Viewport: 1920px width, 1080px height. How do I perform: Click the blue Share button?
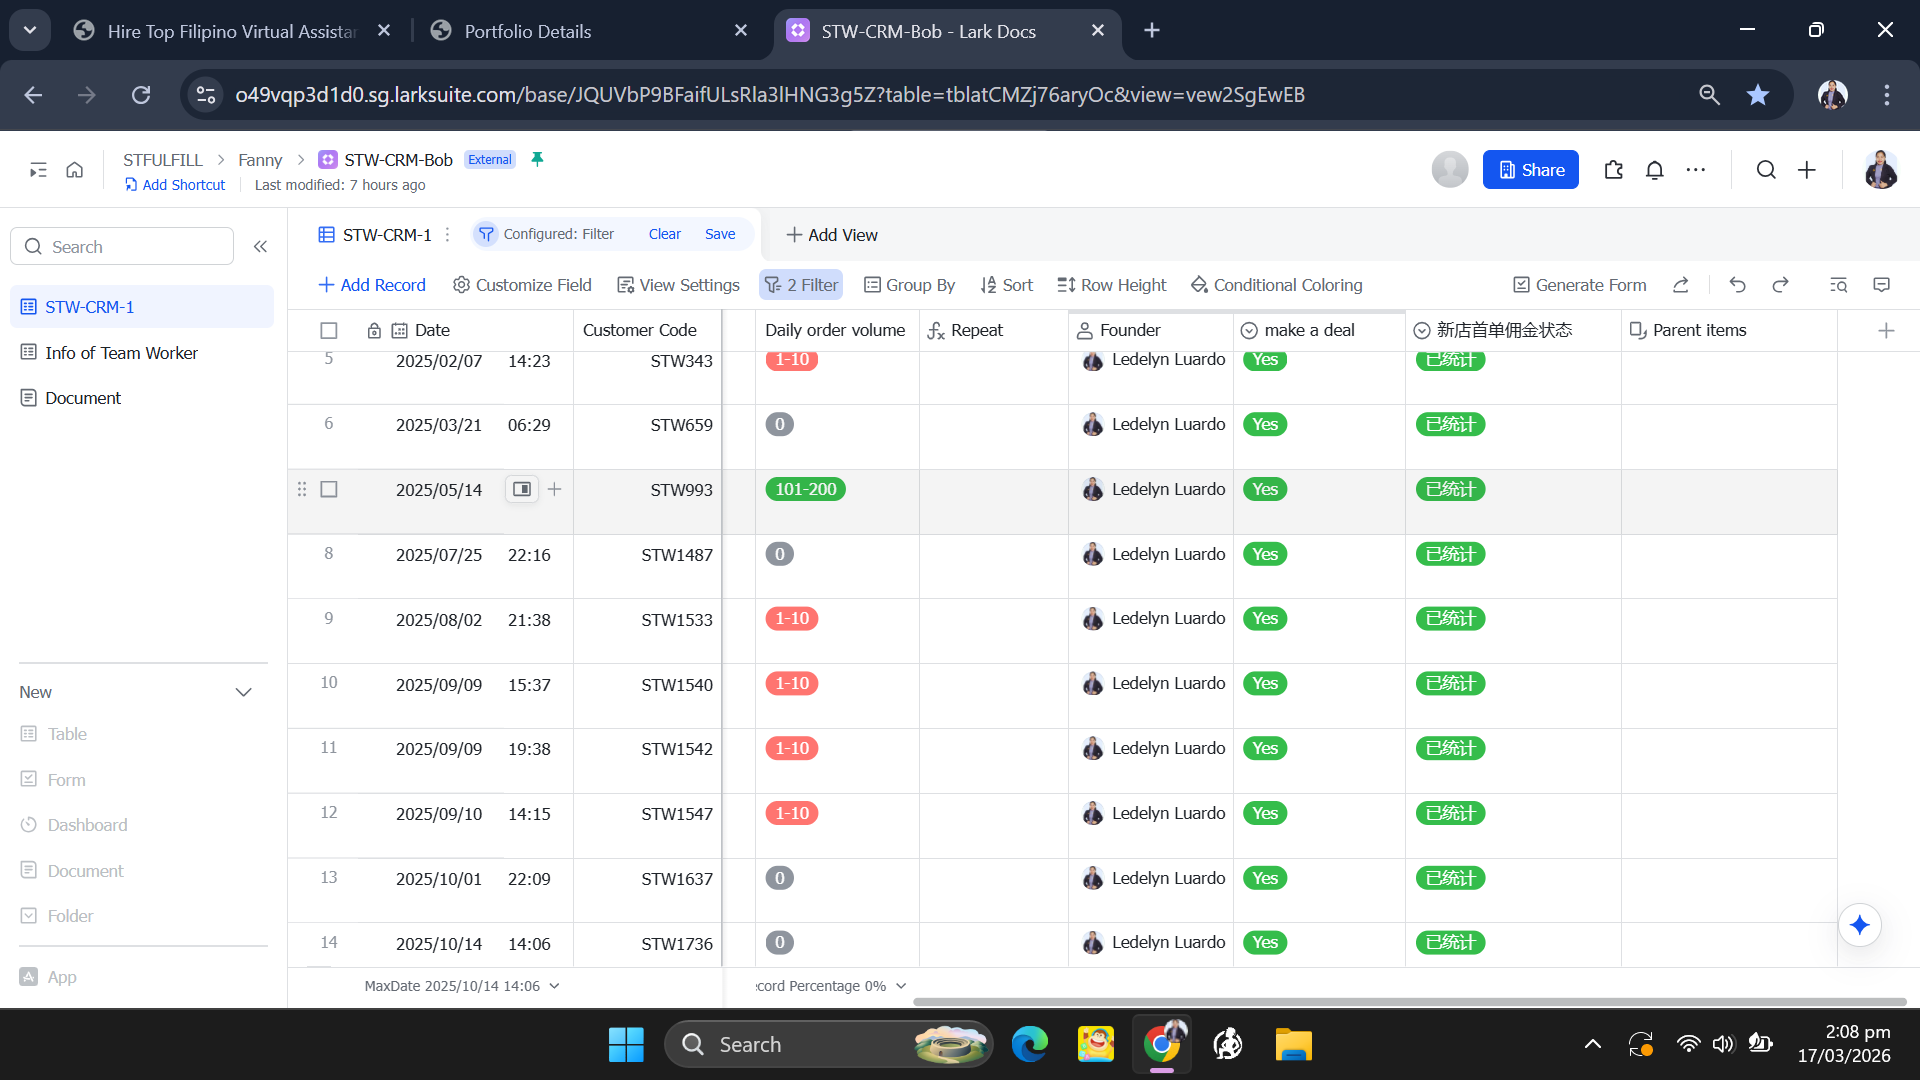pos(1530,170)
